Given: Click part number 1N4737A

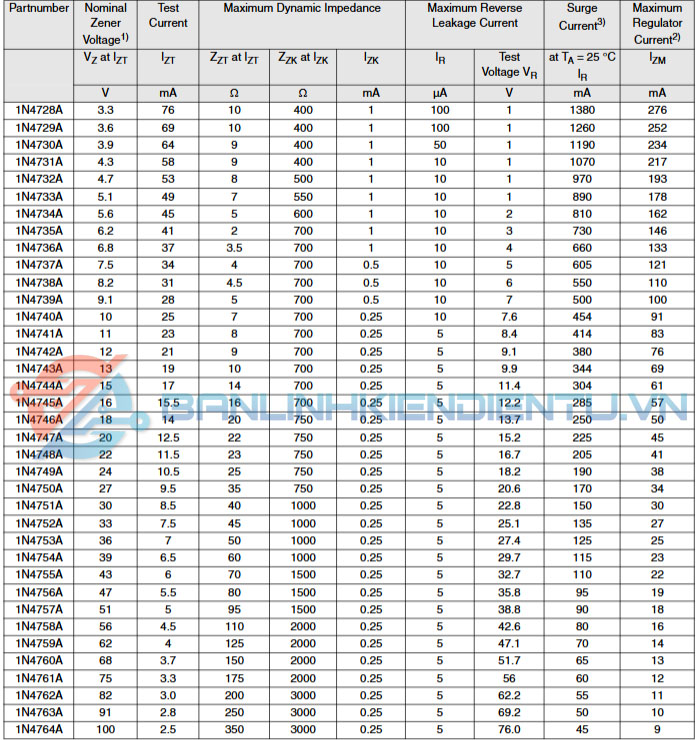Looking at the screenshot, I should 39,265.
